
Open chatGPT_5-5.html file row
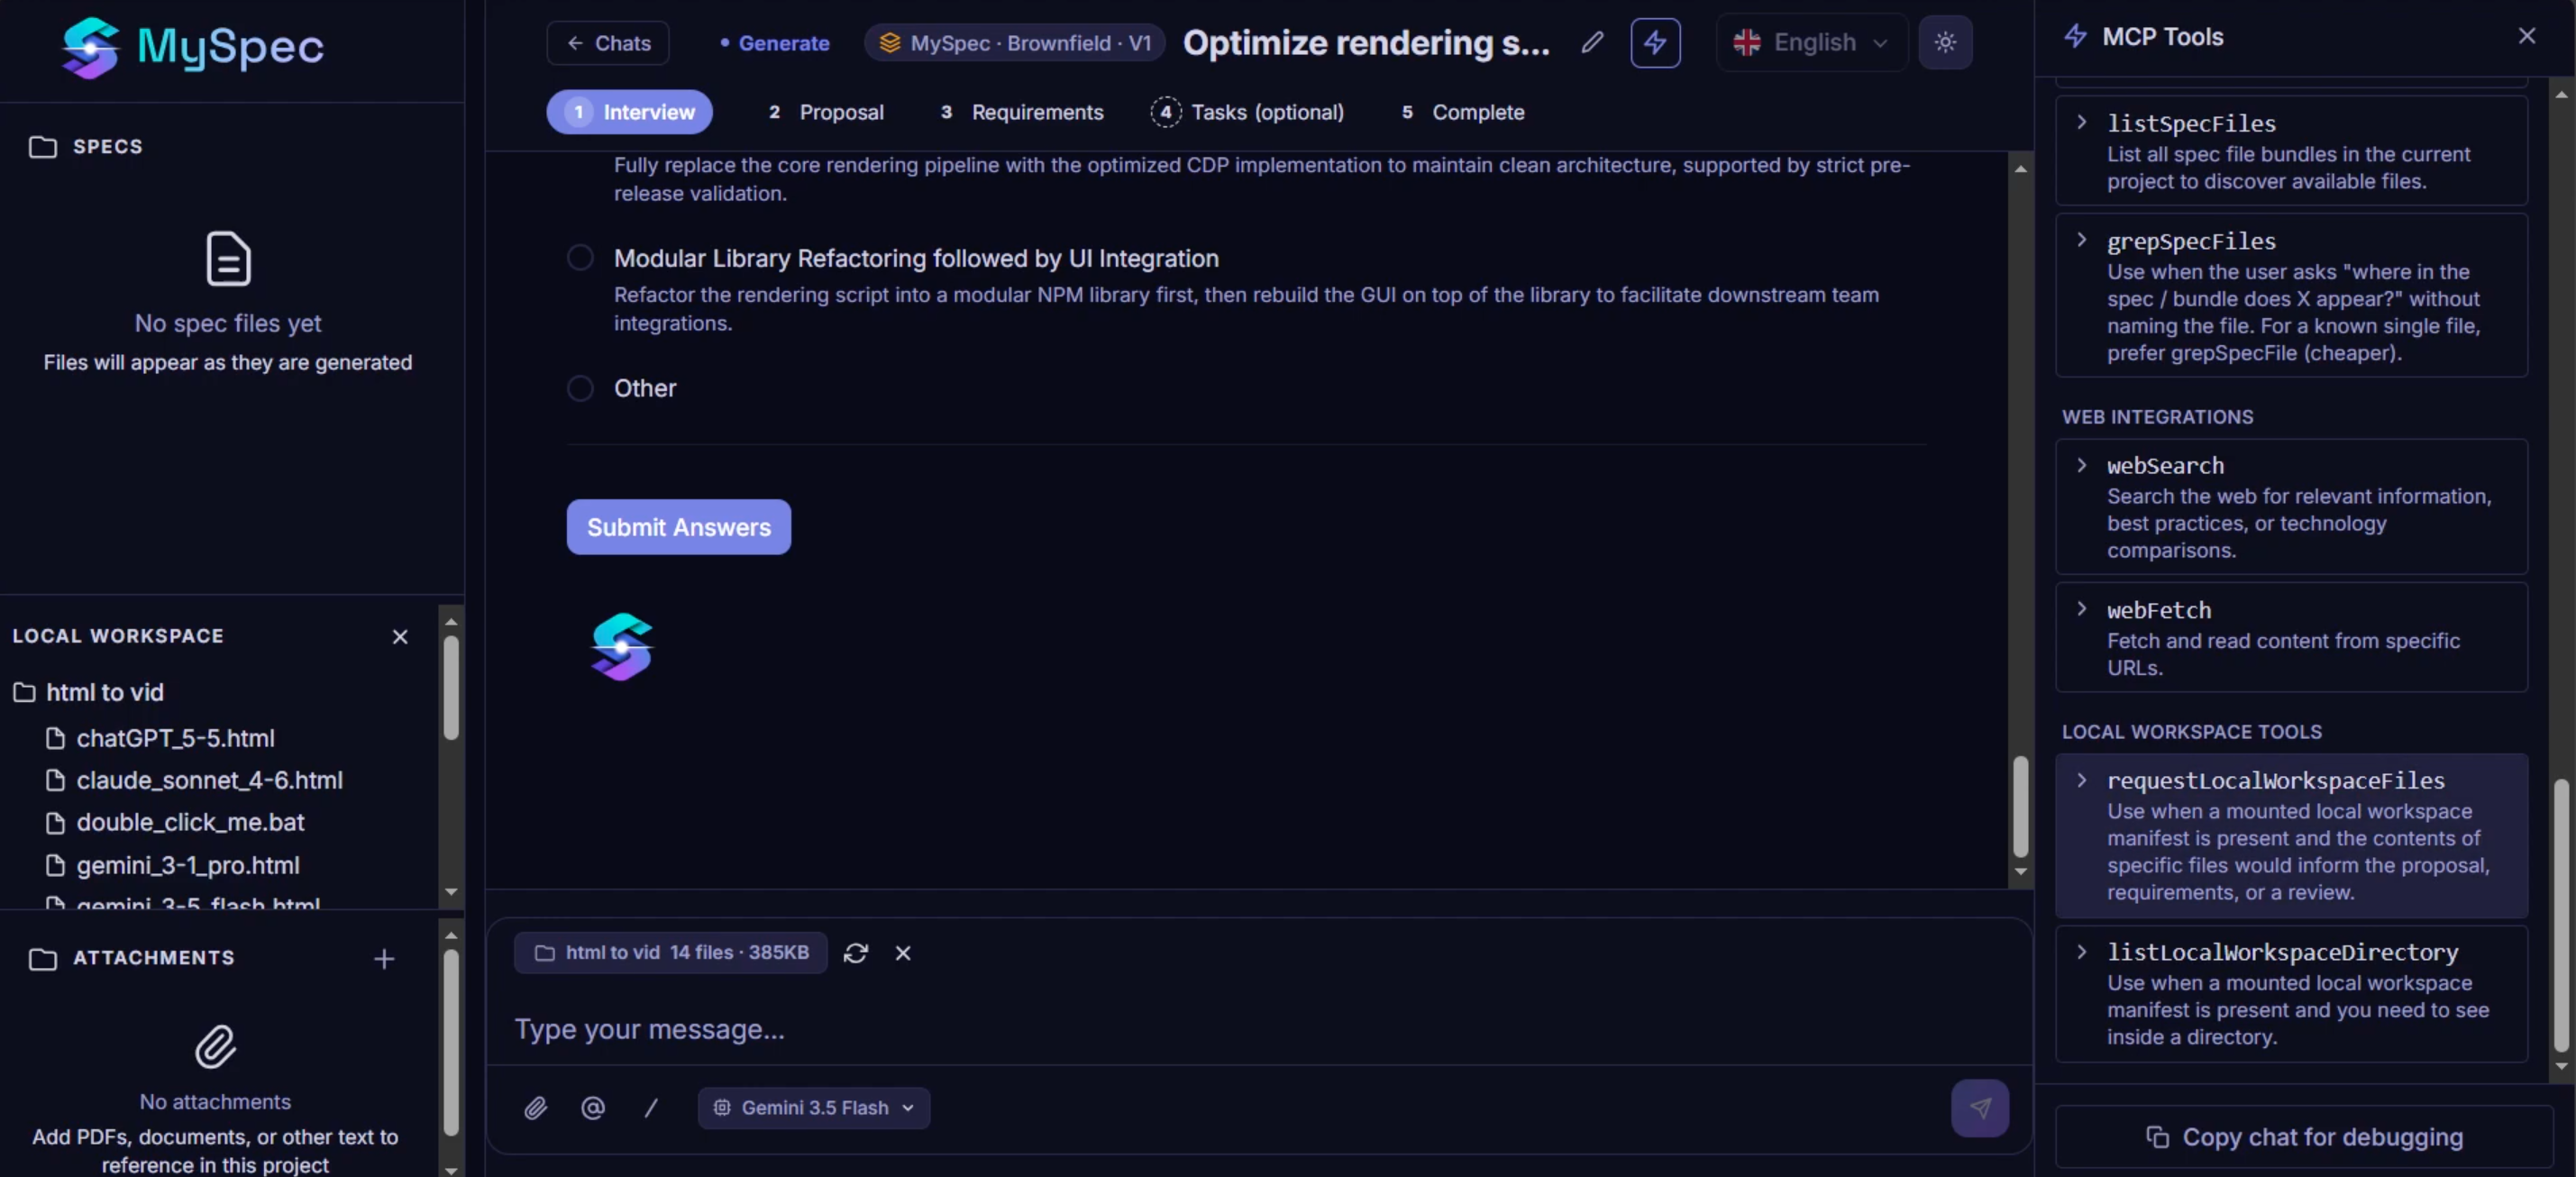175,738
